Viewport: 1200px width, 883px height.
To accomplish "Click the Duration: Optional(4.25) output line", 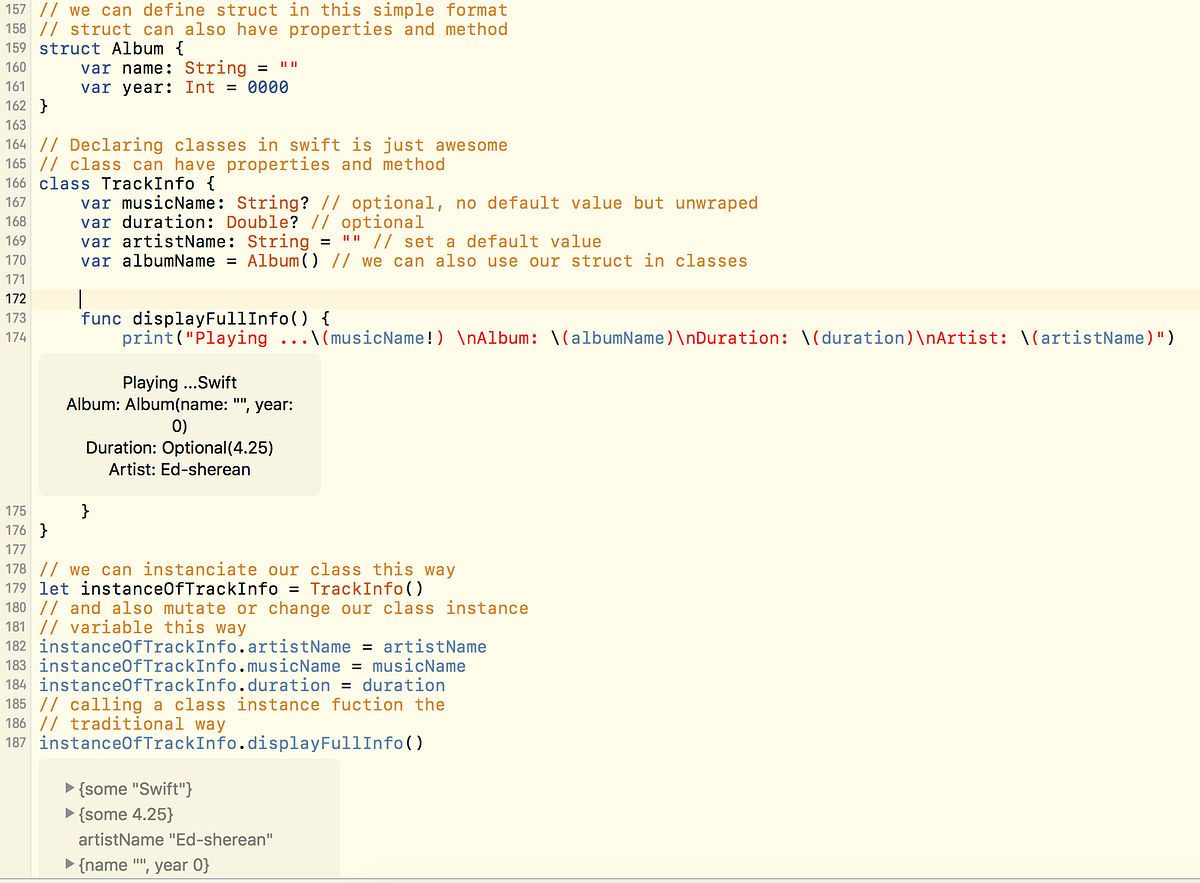I will [x=179, y=447].
